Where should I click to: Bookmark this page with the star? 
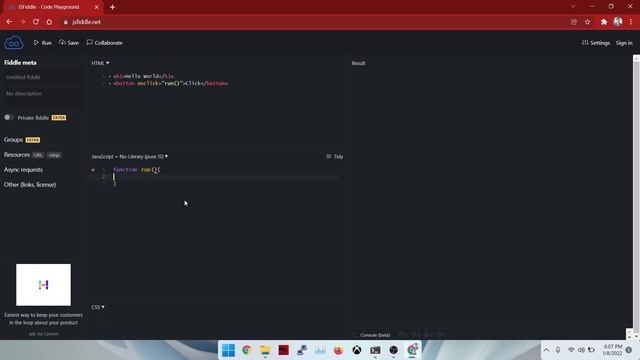587,22
